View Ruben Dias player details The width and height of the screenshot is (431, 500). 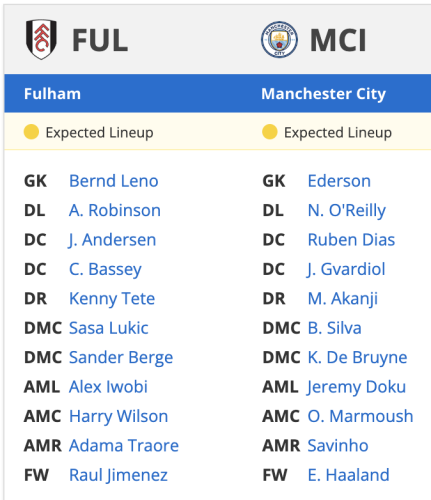click(351, 240)
